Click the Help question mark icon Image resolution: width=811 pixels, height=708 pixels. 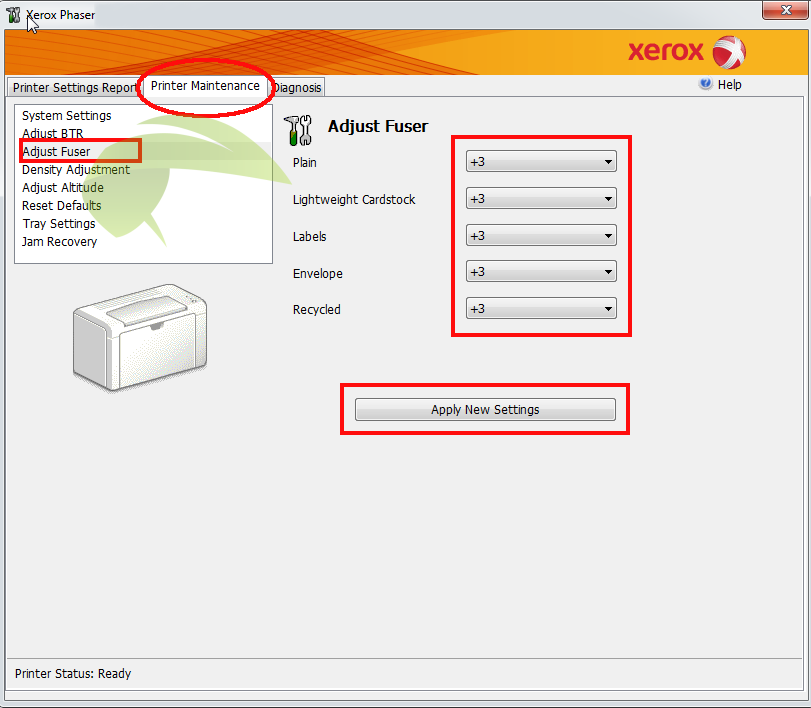(706, 85)
